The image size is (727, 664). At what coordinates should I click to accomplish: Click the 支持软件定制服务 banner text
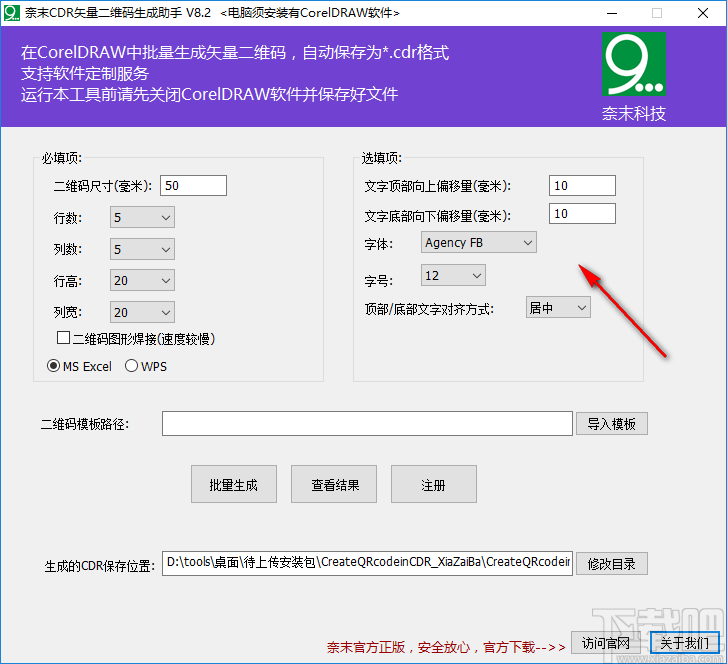[x=85, y=73]
